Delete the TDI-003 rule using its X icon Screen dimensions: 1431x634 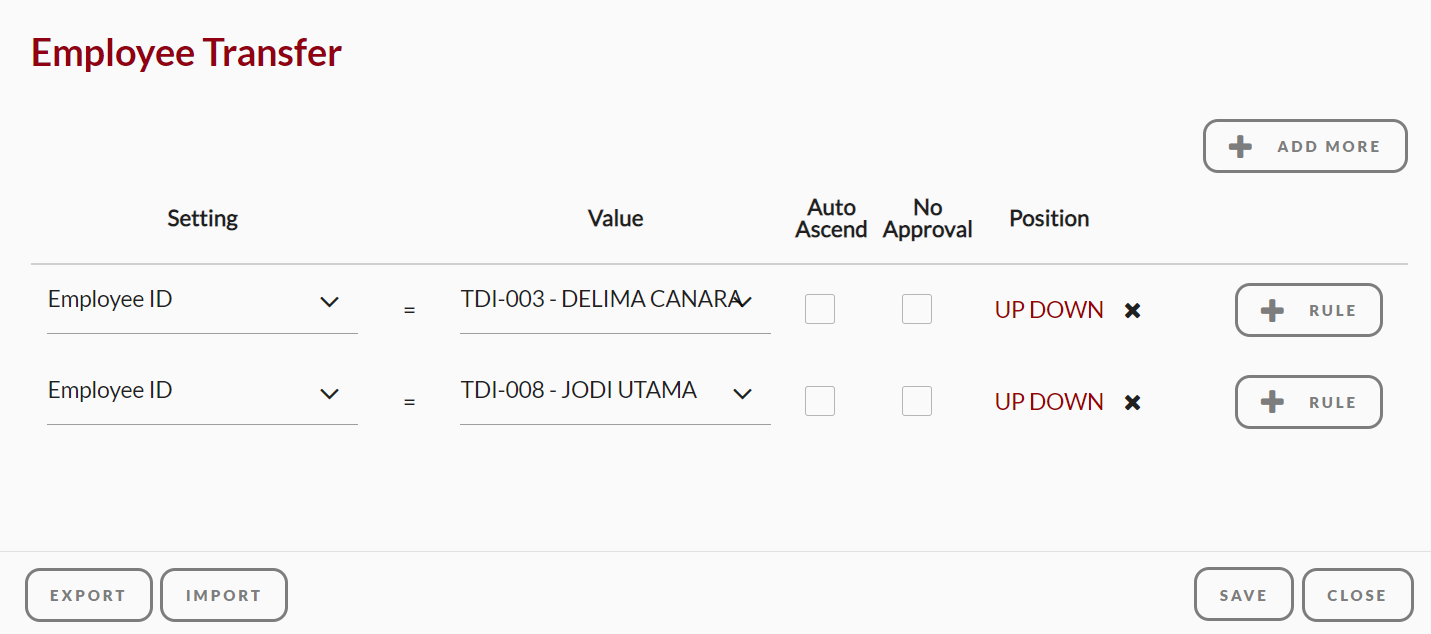pos(1132,310)
